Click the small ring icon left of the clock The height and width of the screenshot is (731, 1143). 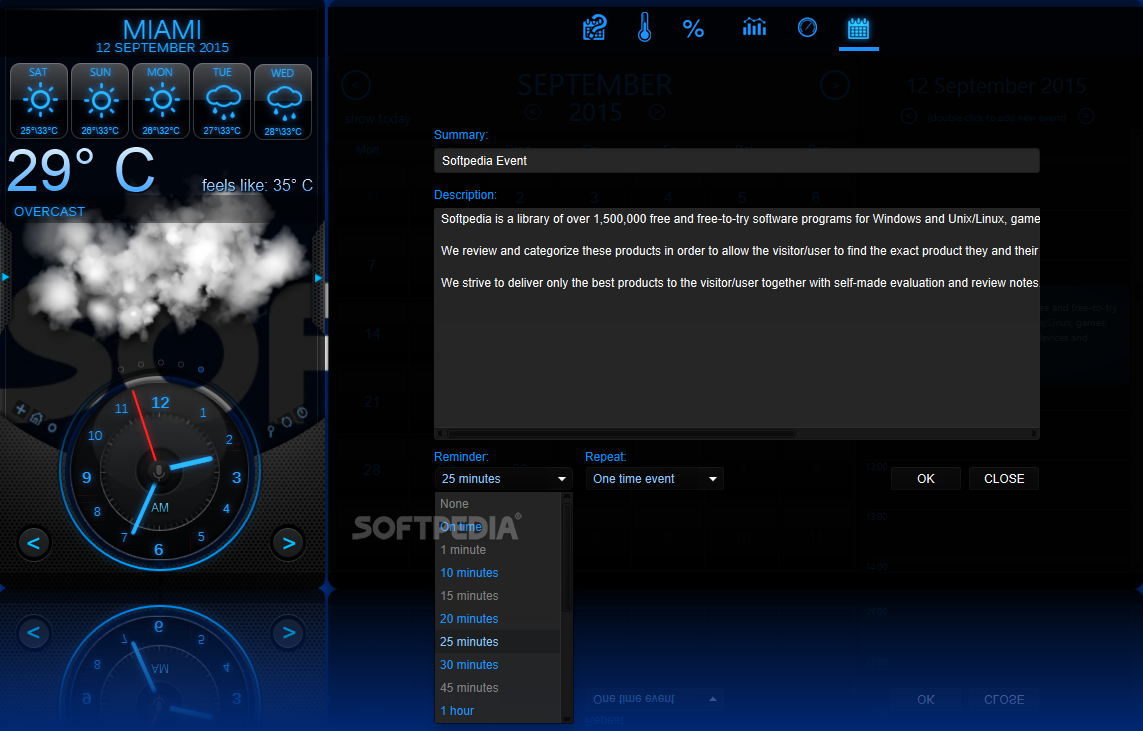pos(52,428)
